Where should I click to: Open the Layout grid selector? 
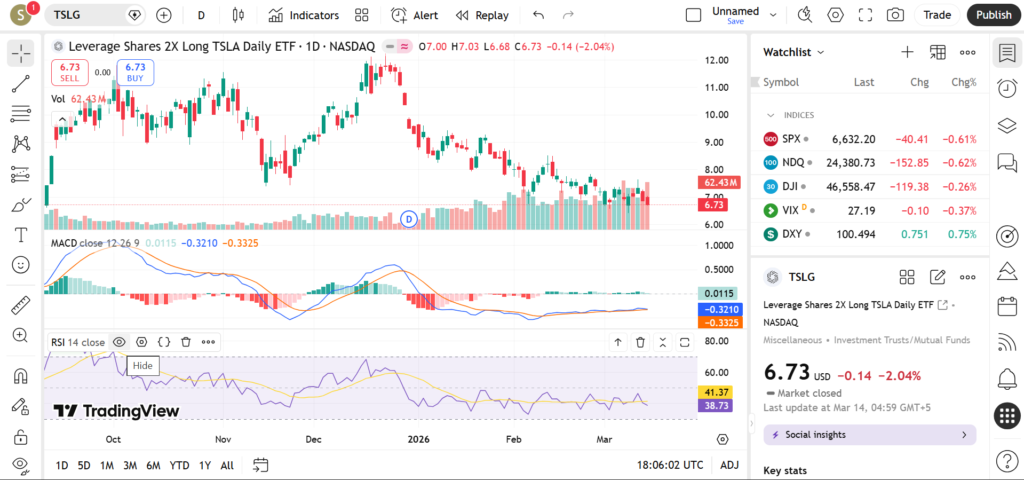[361, 15]
